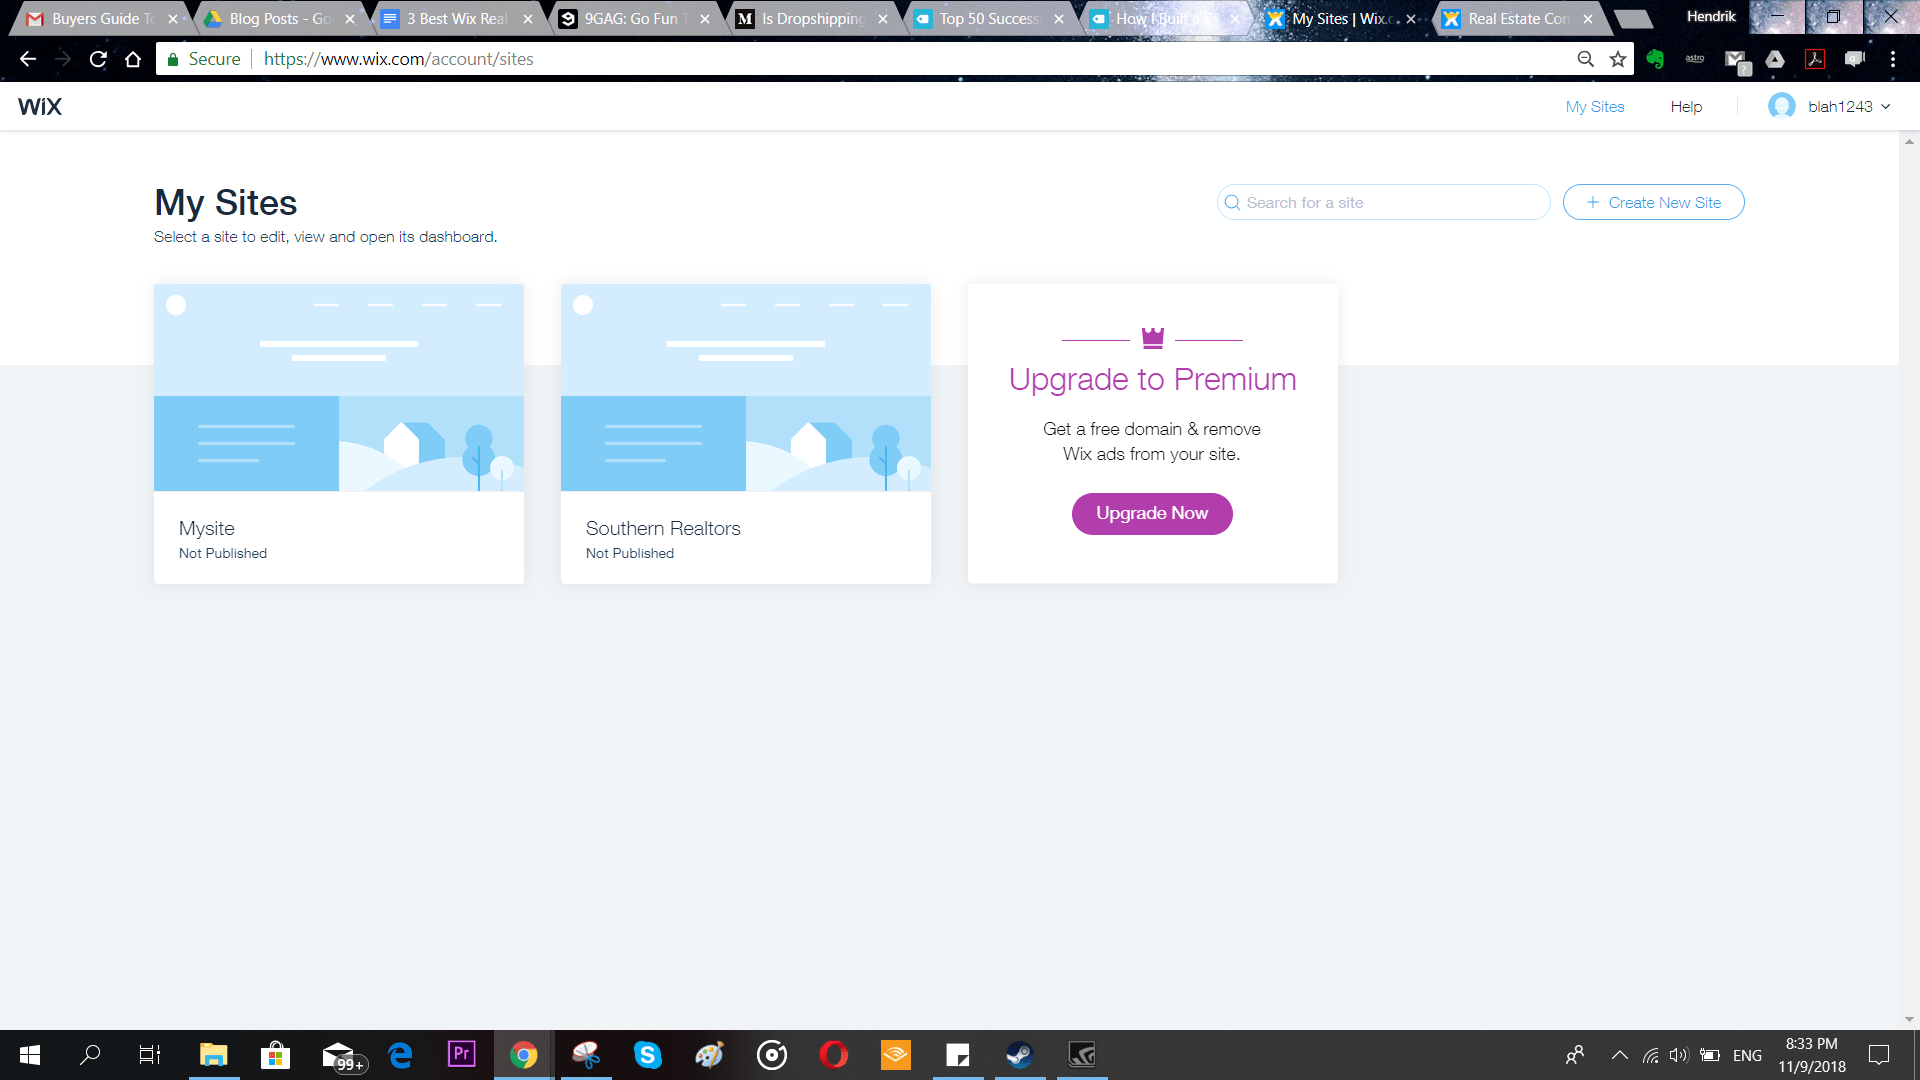Open the Windows Start menu
Image resolution: width=1920 pixels, height=1080 pixels.
tap(30, 1055)
